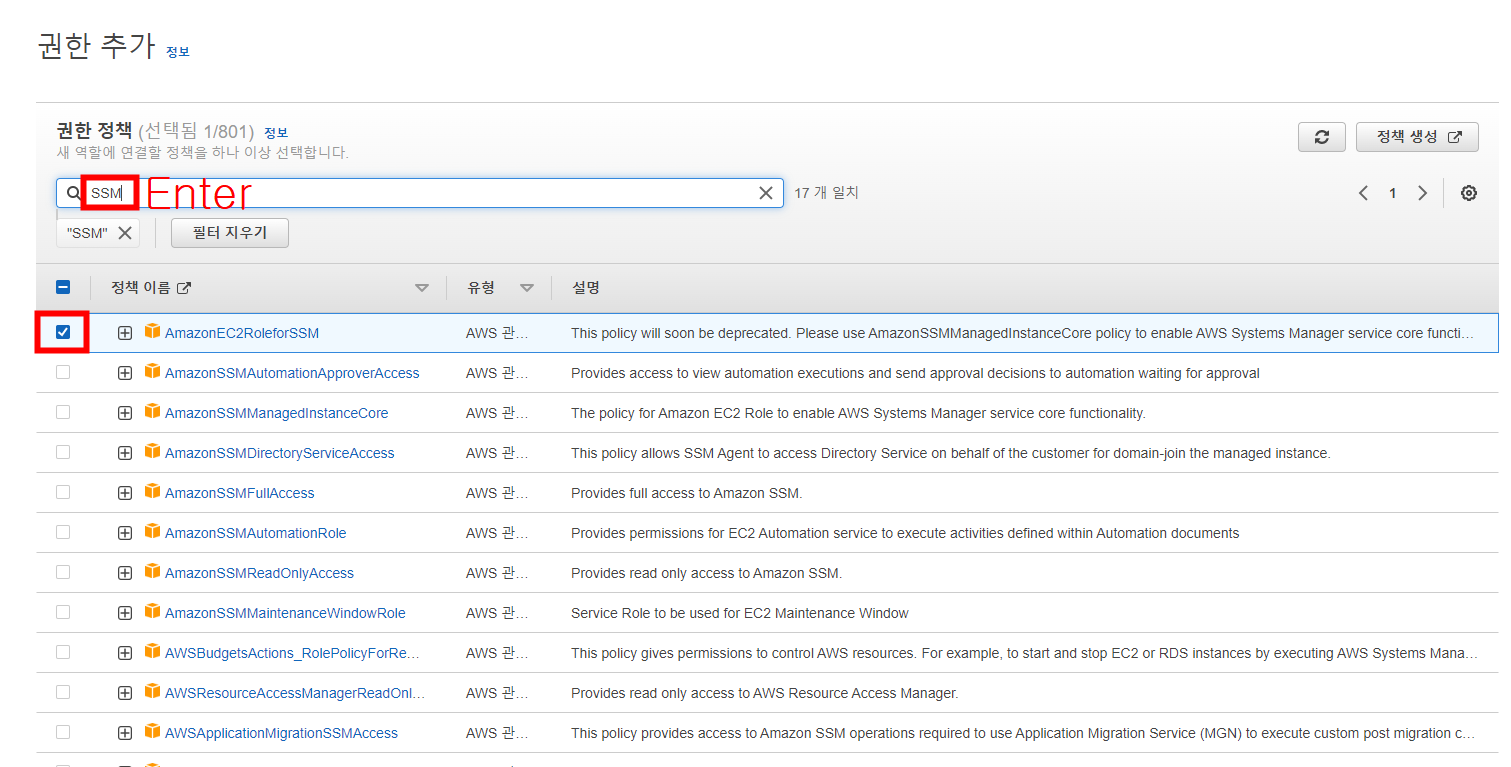Tick AmazonSSMMaintenanceWindowRole checkbox
The width and height of the screenshot is (1511, 767).
[63, 612]
